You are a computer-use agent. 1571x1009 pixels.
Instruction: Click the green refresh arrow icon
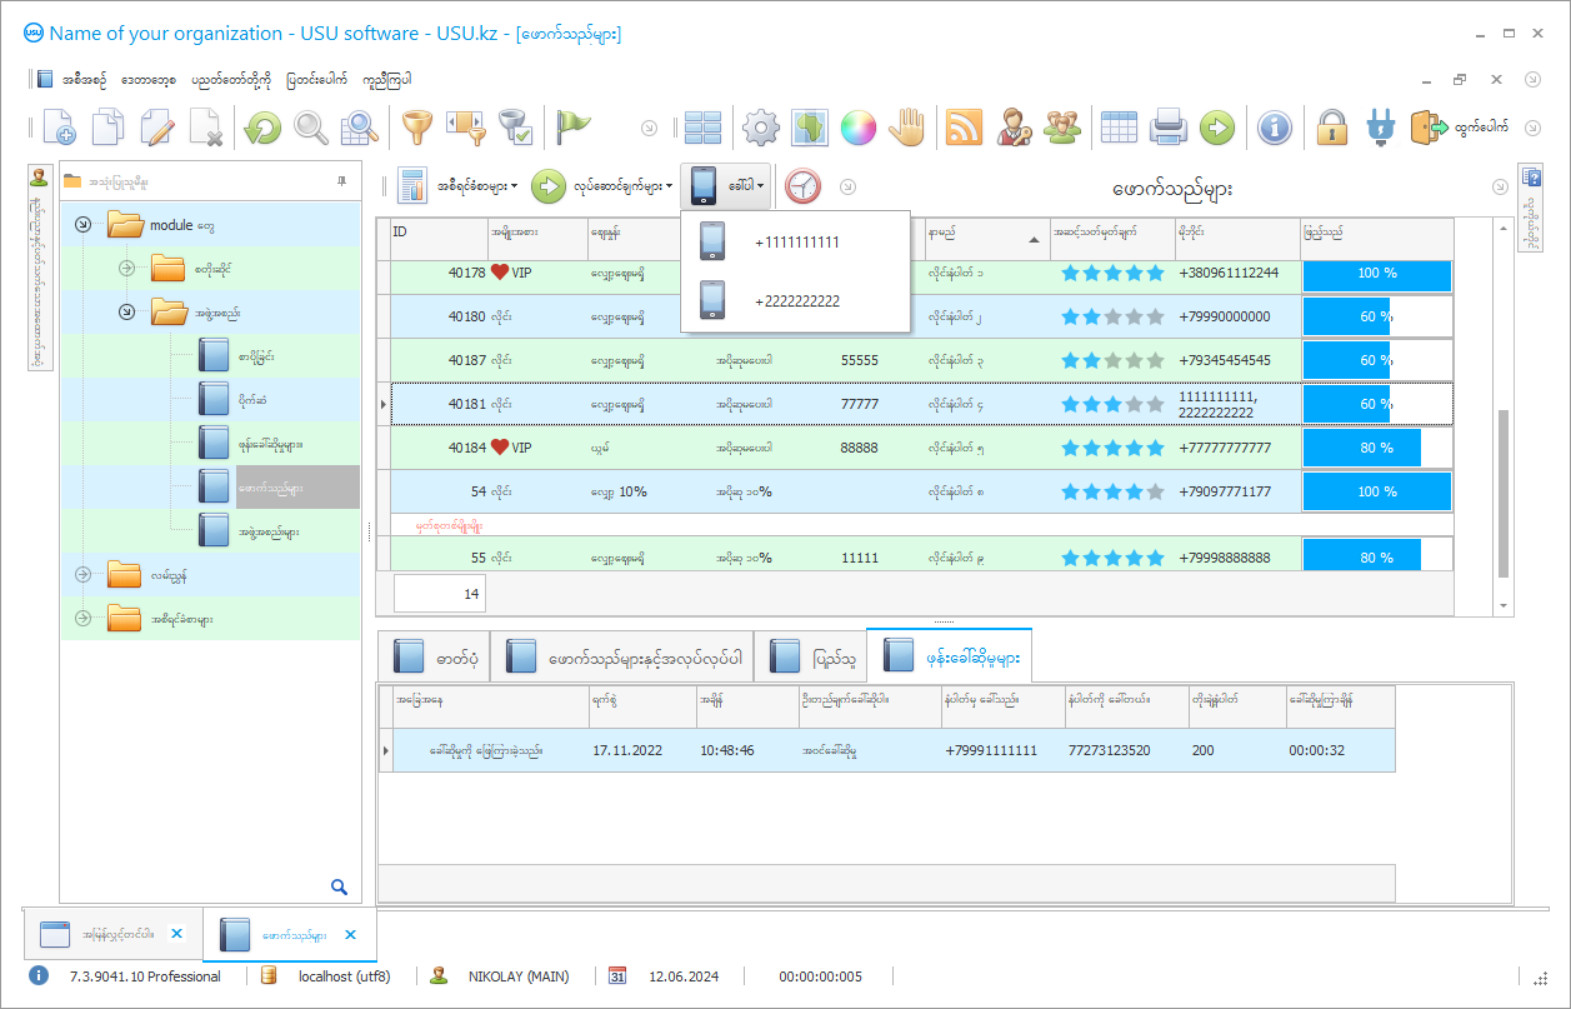[263, 128]
